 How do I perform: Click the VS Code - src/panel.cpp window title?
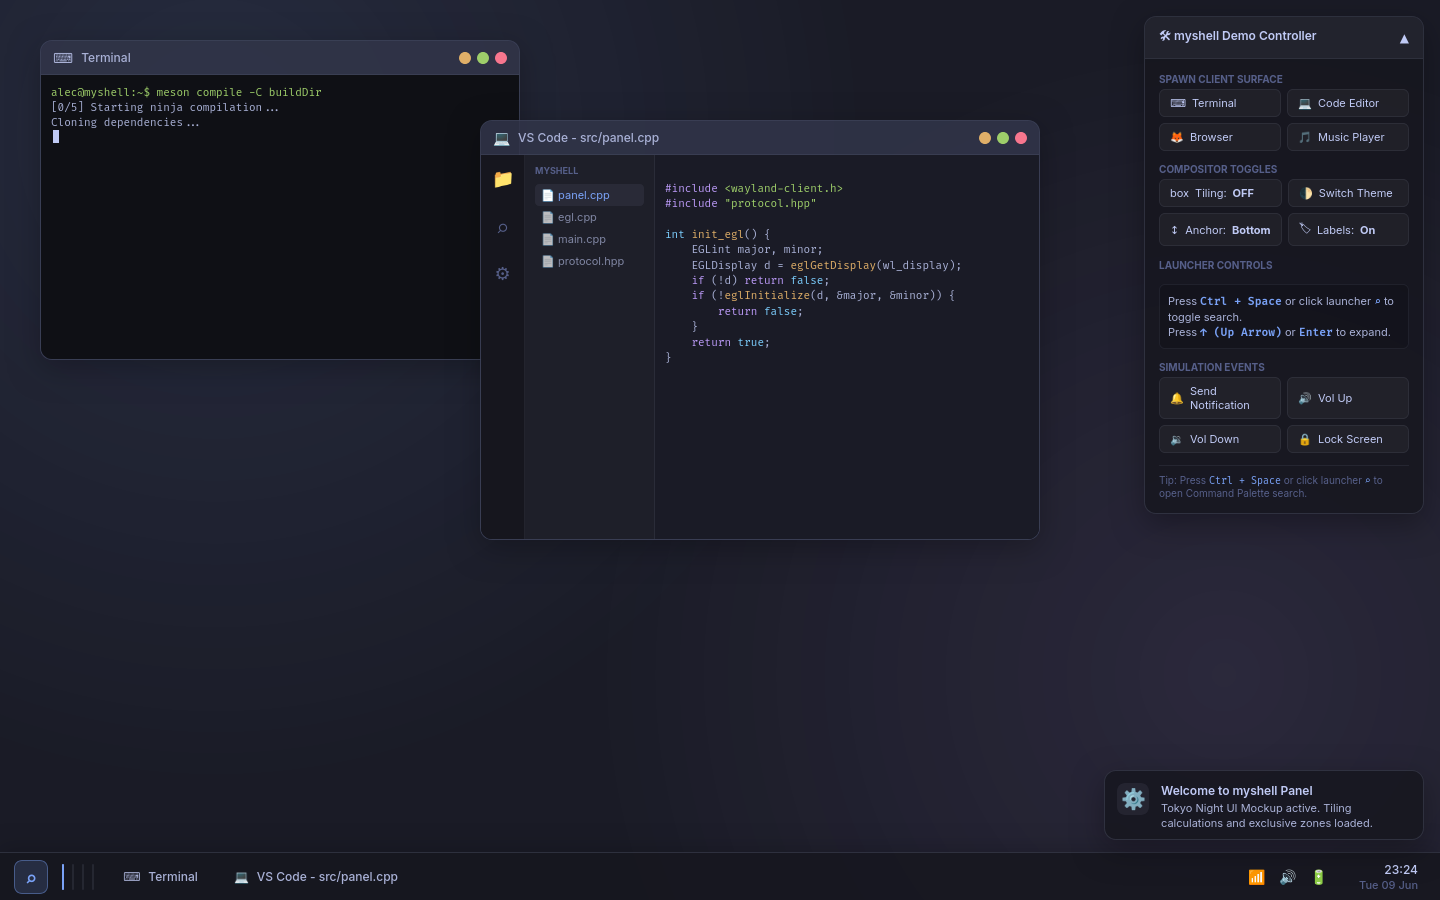(588, 138)
